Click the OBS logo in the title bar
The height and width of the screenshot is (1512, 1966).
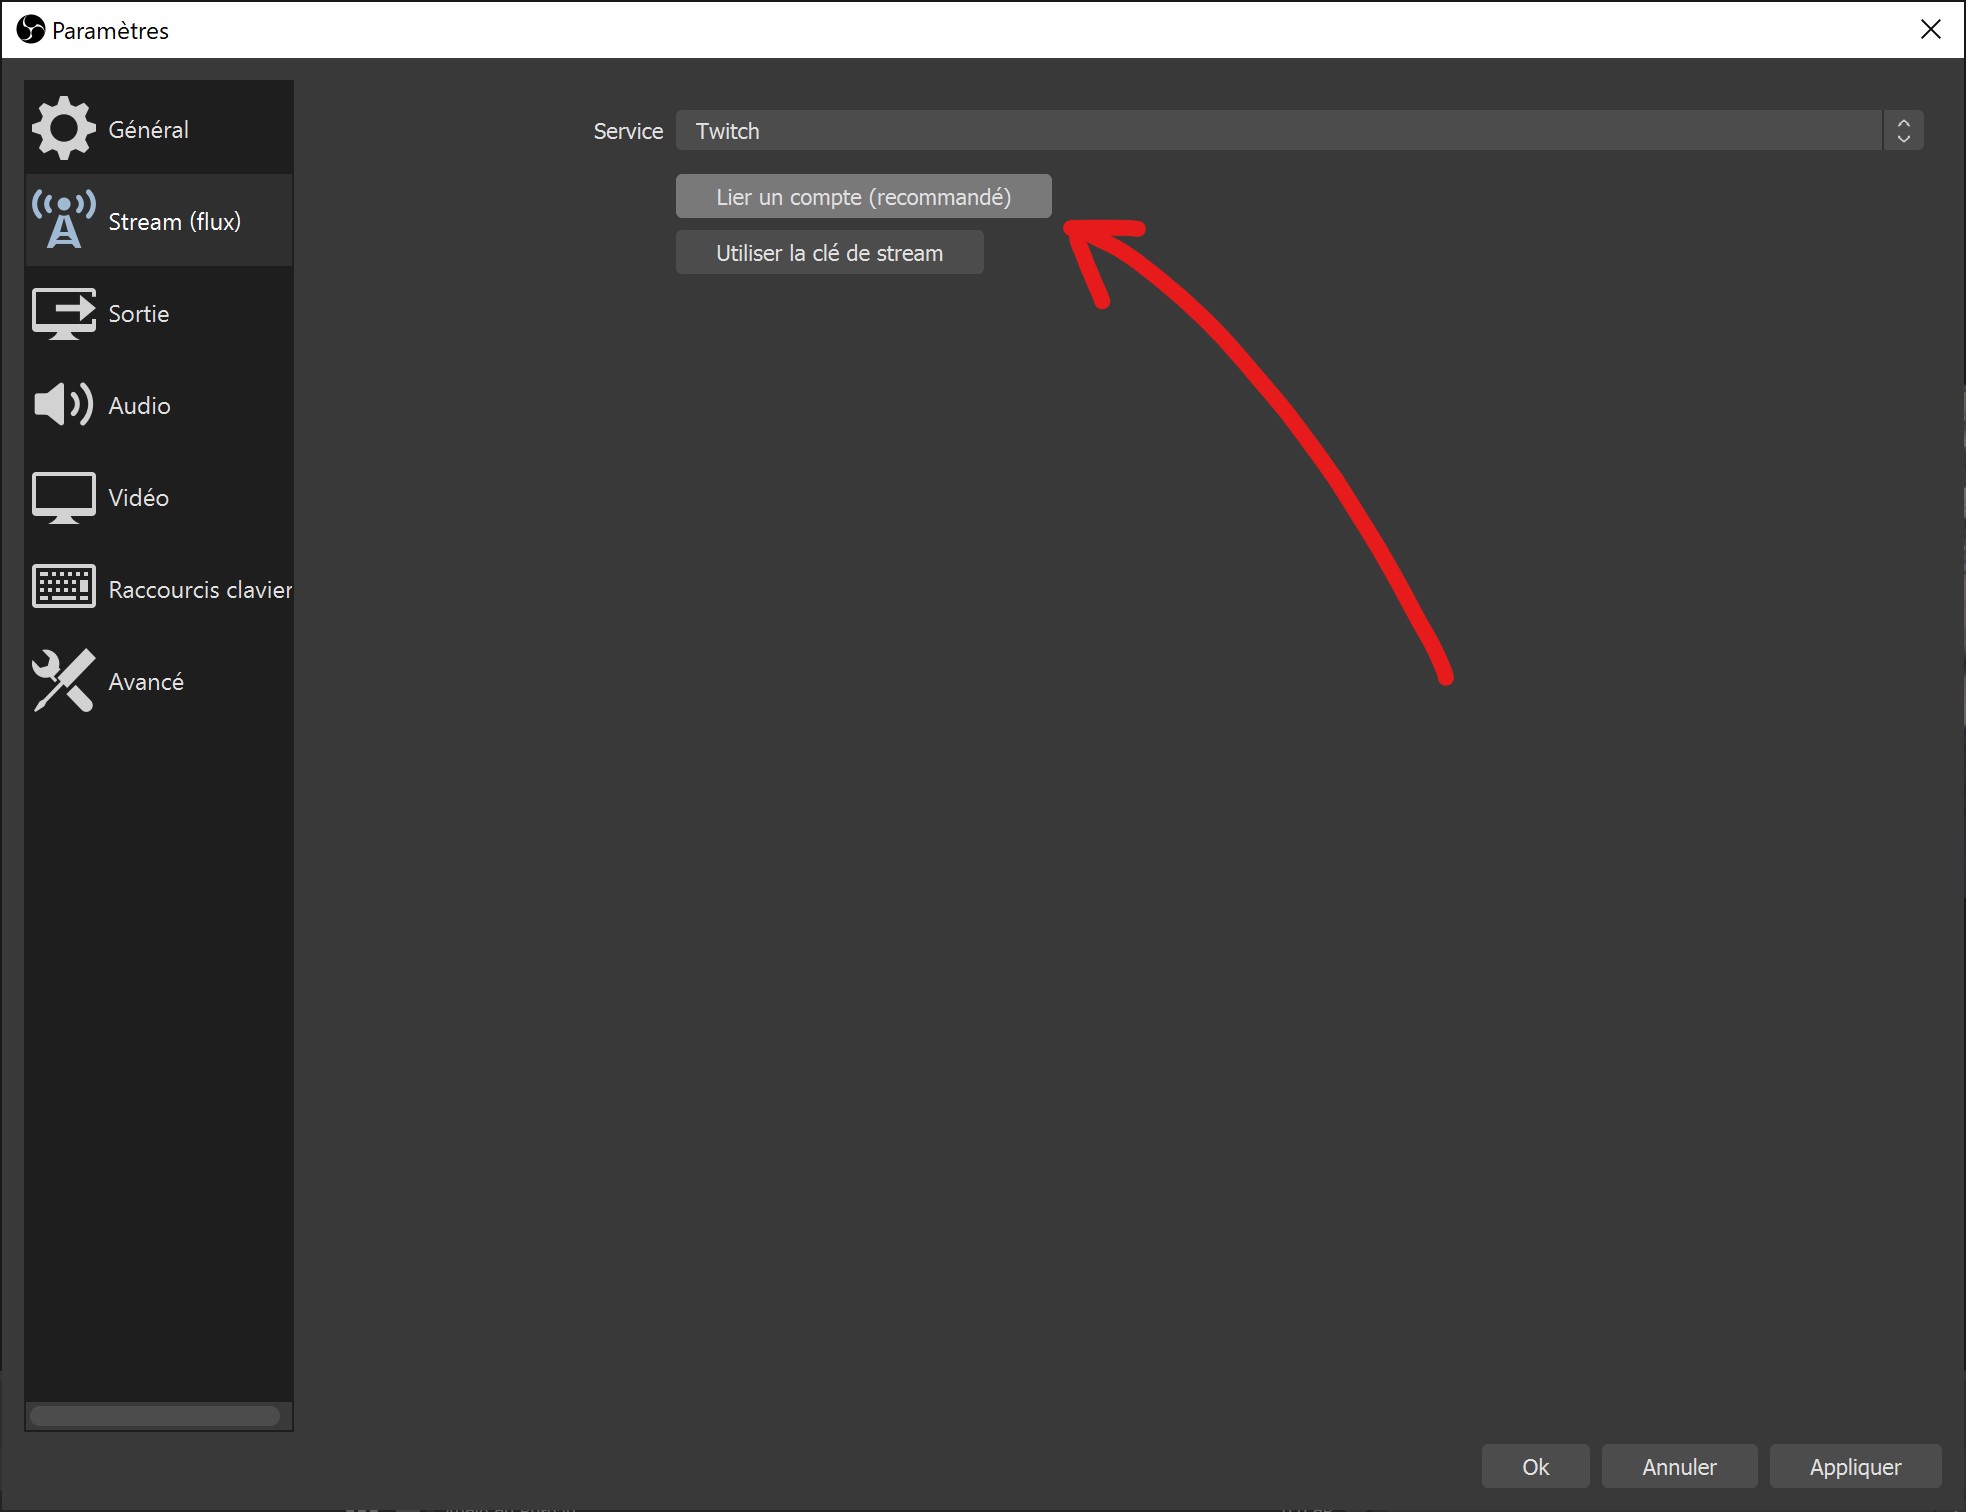point(30,29)
